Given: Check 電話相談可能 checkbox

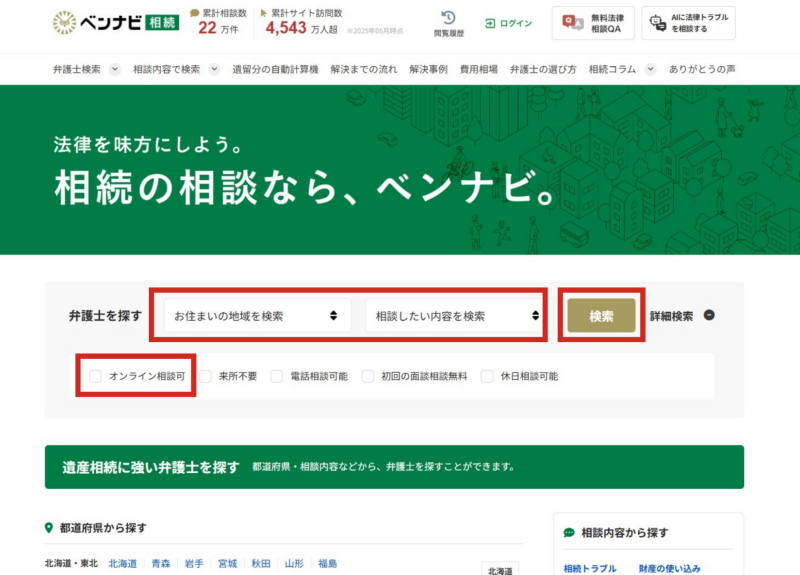Looking at the screenshot, I should tap(277, 377).
